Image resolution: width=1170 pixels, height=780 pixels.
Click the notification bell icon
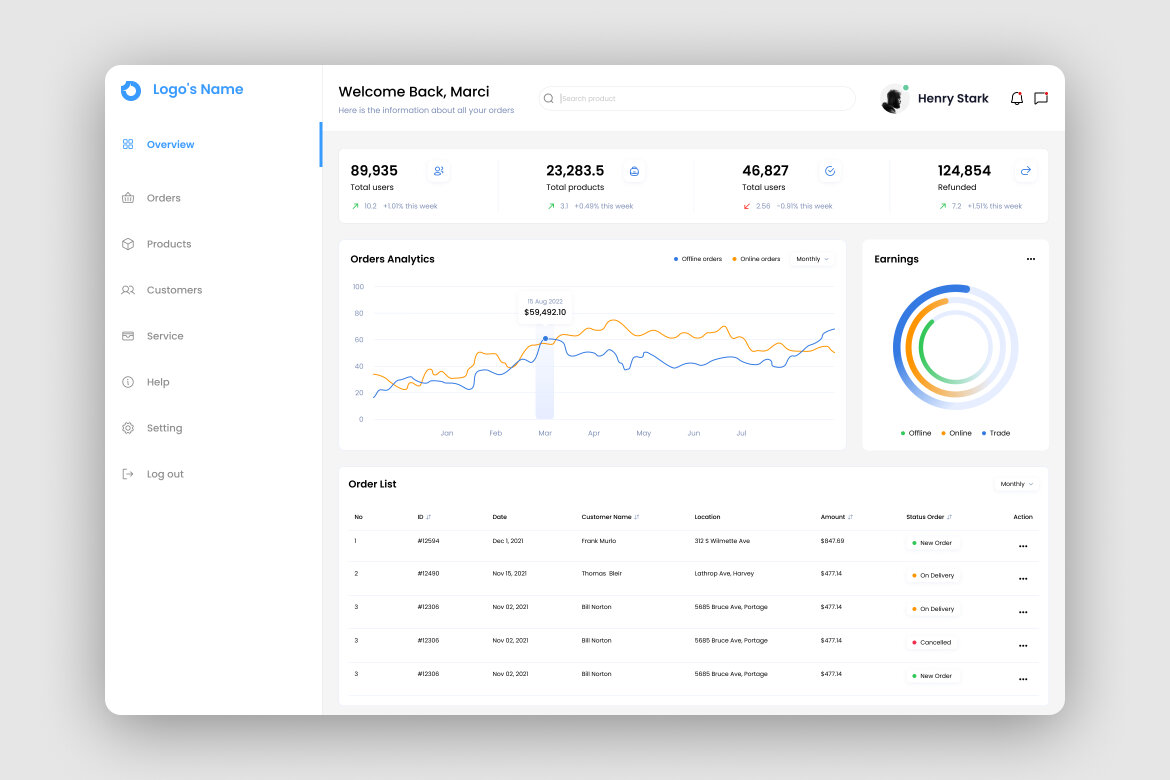[1016, 98]
